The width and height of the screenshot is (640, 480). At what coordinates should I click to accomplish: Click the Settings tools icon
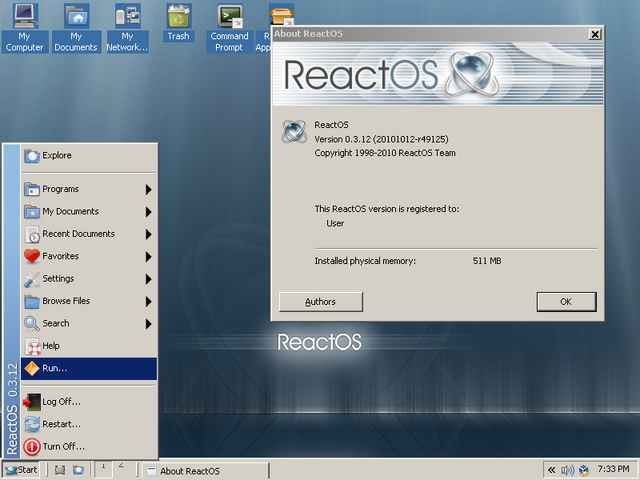32,279
